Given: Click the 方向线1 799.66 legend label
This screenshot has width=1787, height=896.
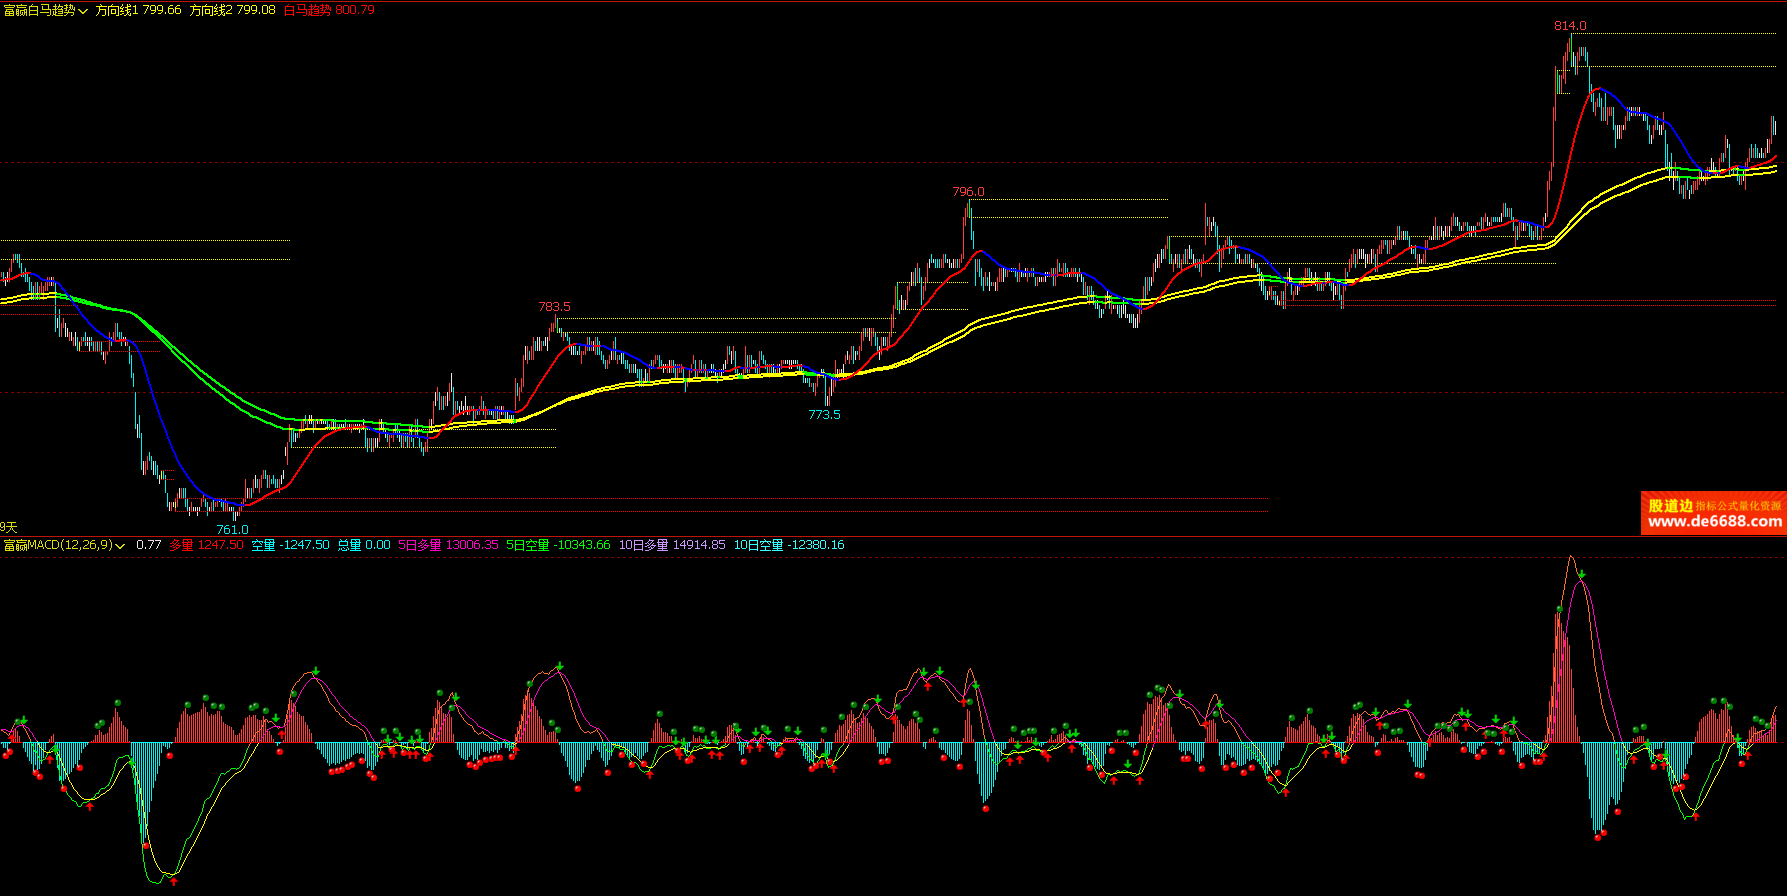Looking at the screenshot, I should pyautogui.click(x=138, y=10).
